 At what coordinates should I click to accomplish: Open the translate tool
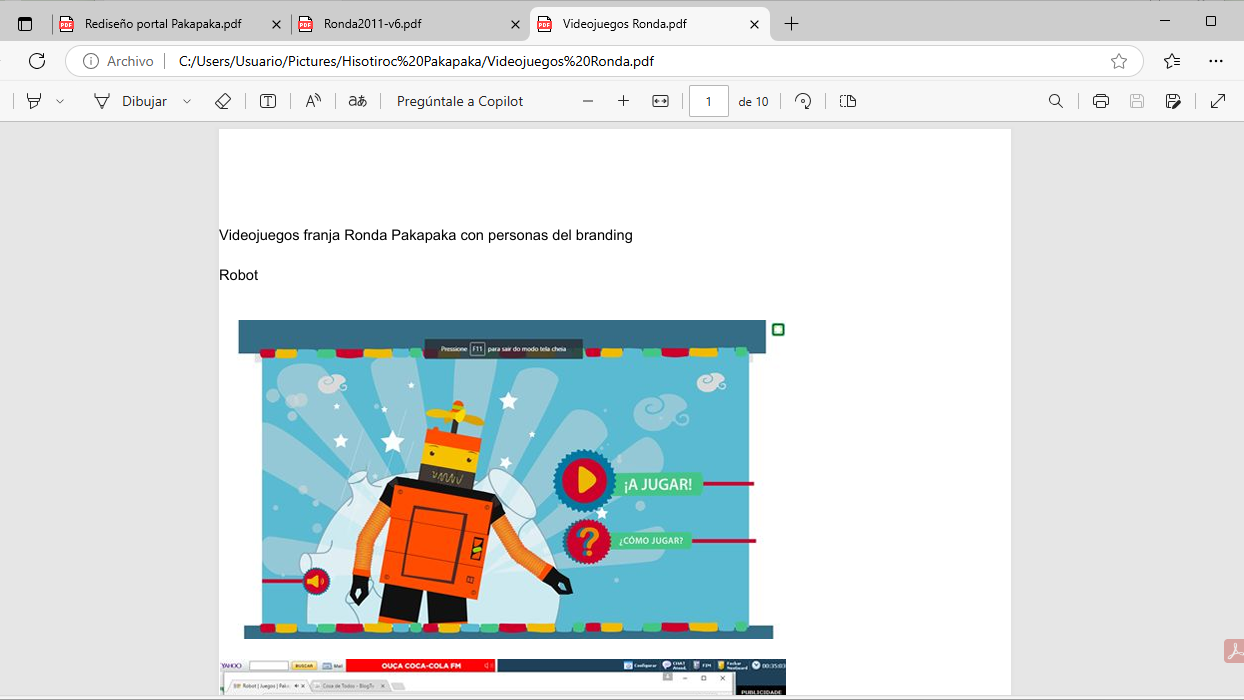[357, 101]
